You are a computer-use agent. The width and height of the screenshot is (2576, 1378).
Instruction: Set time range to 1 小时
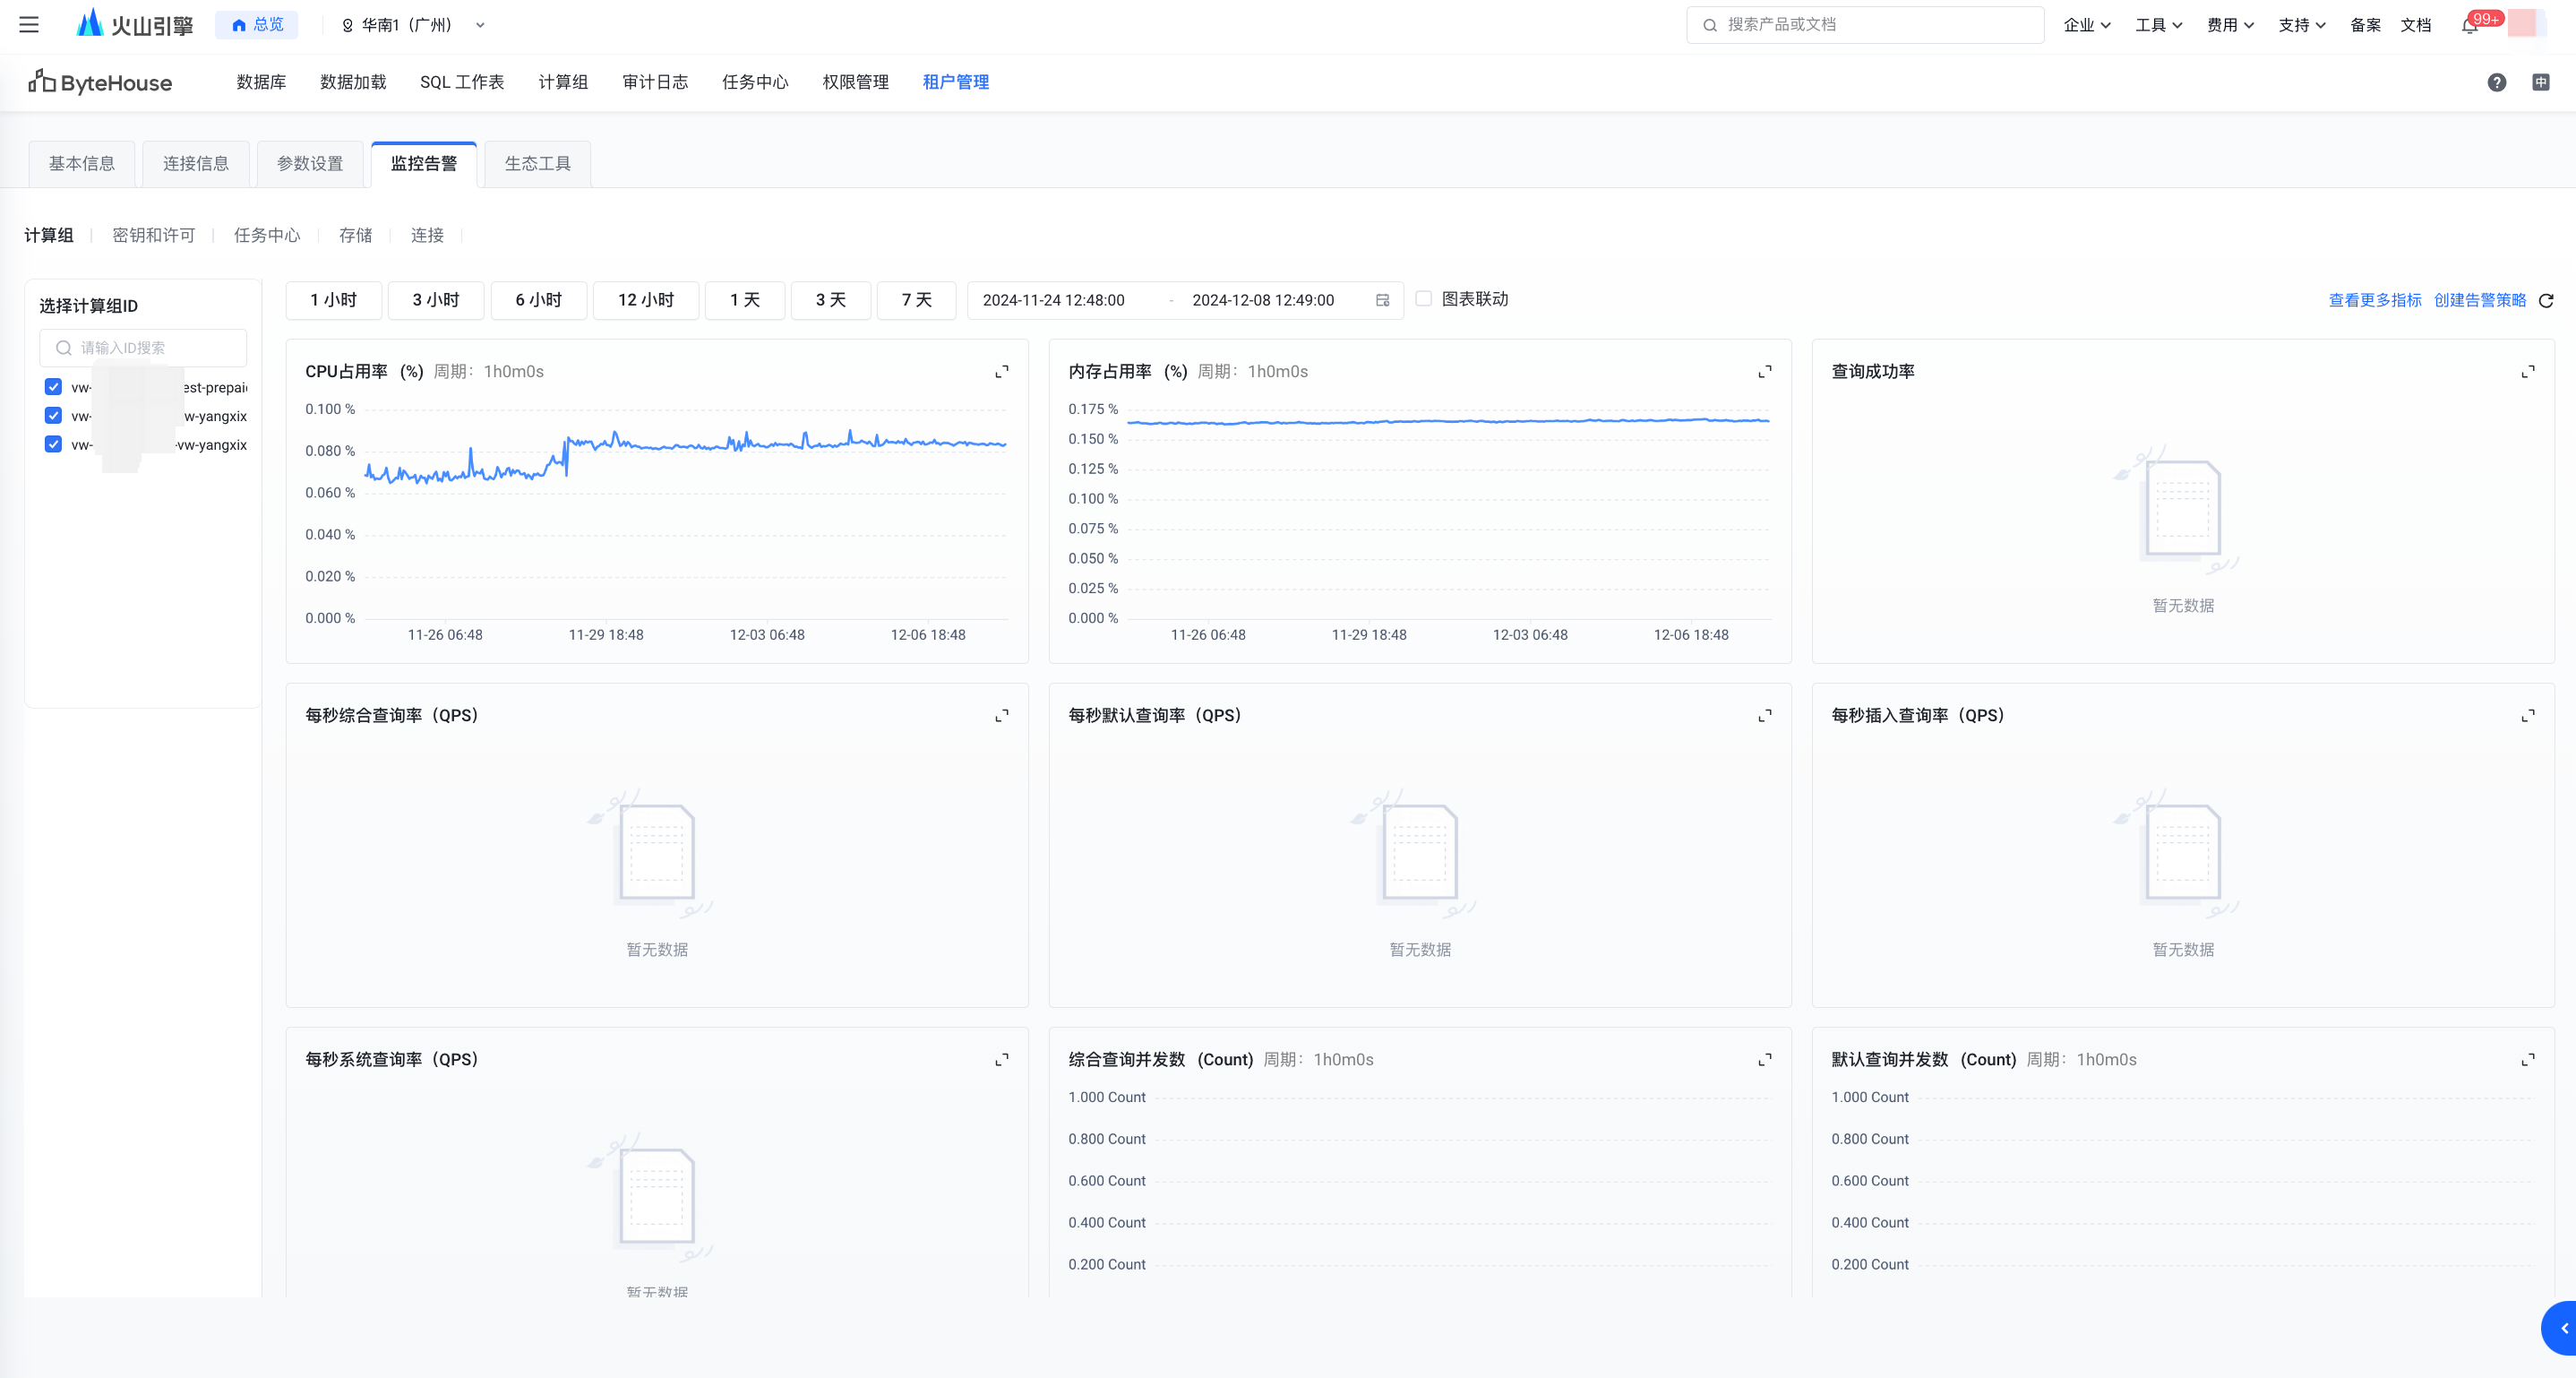pos(334,300)
